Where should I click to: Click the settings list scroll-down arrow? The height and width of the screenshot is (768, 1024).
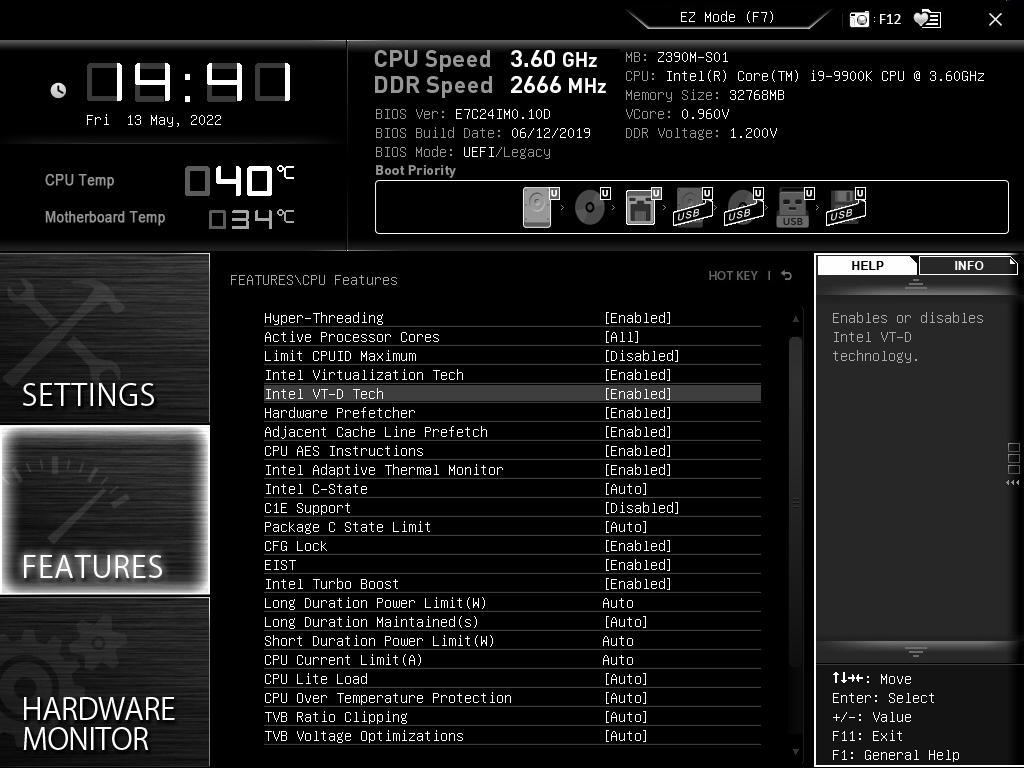pyautogui.click(x=795, y=752)
